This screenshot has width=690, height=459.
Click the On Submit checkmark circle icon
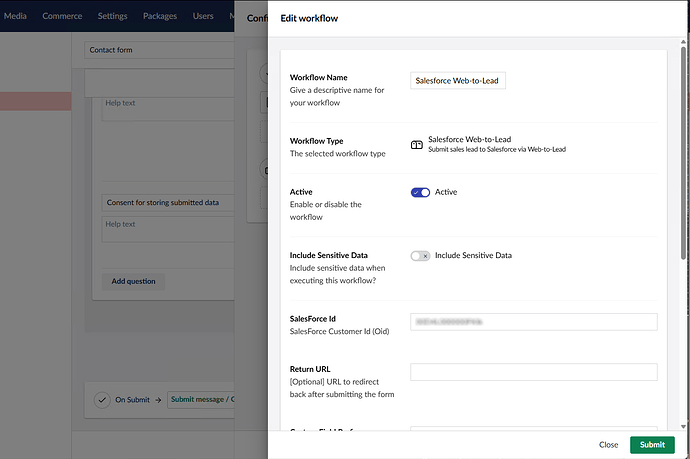(102, 400)
